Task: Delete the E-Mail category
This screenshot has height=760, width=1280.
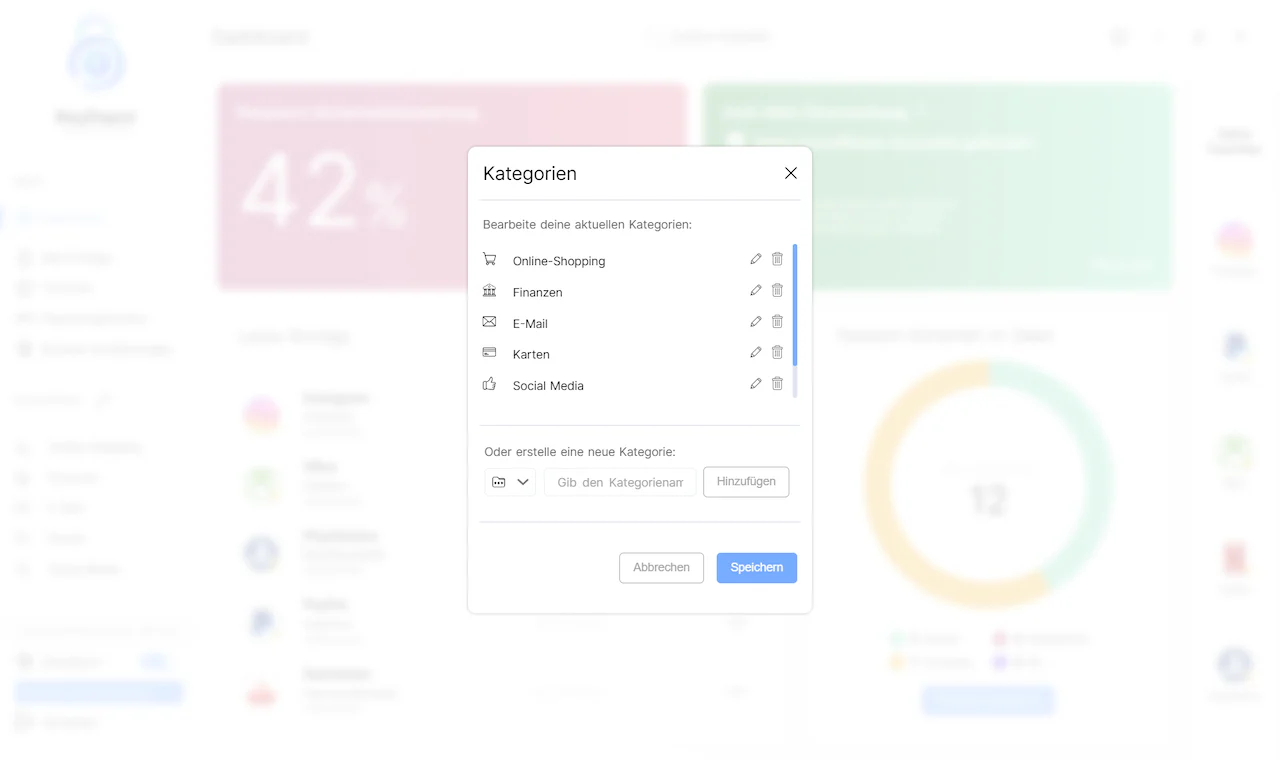Action: click(777, 321)
